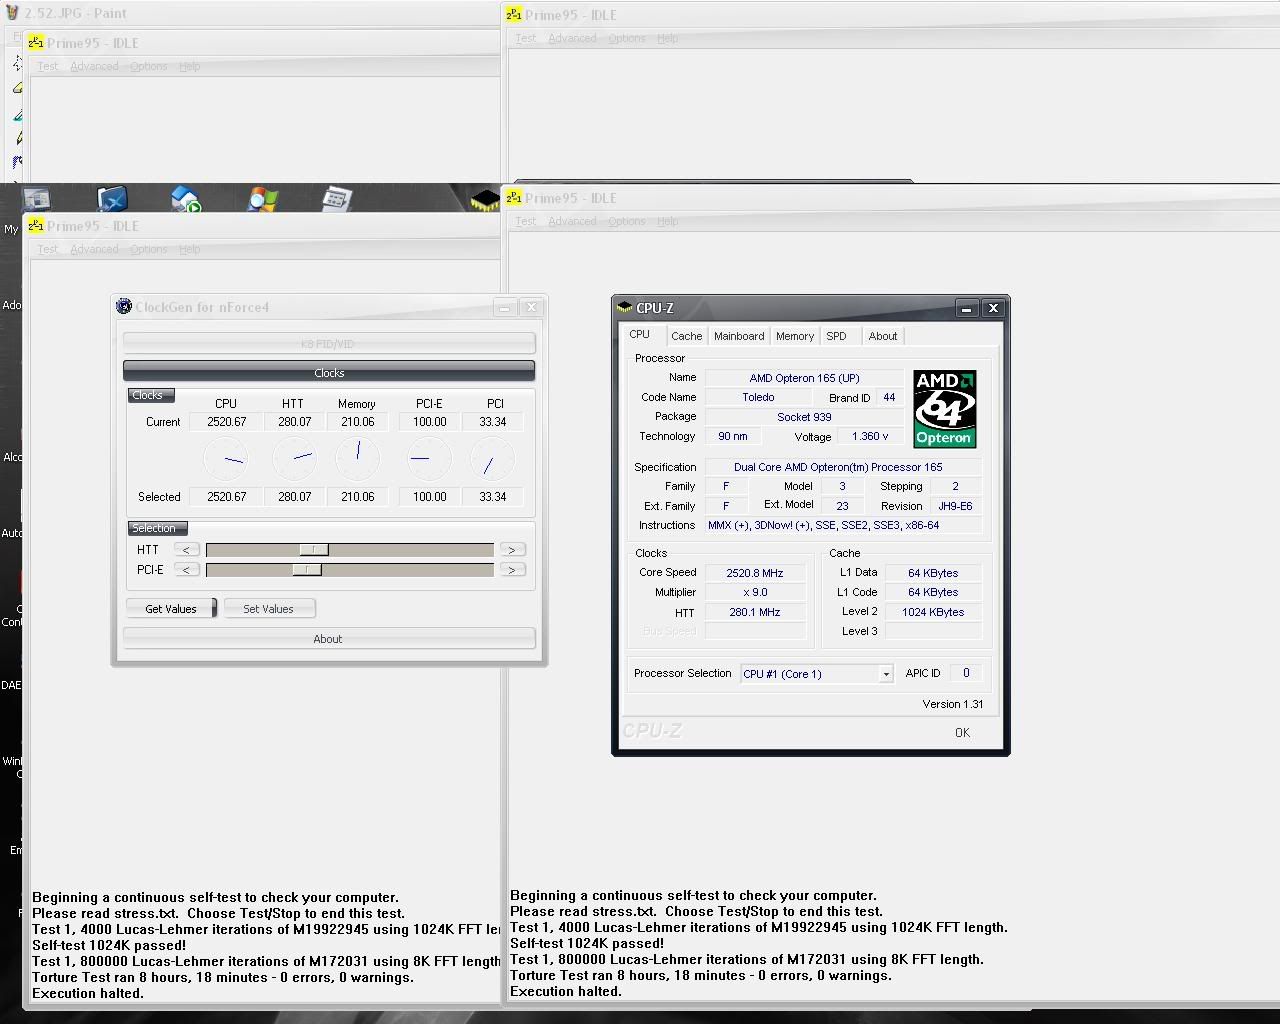Click the dark Clocks button in ClockGen
The image size is (1280, 1024).
tap(329, 373)
